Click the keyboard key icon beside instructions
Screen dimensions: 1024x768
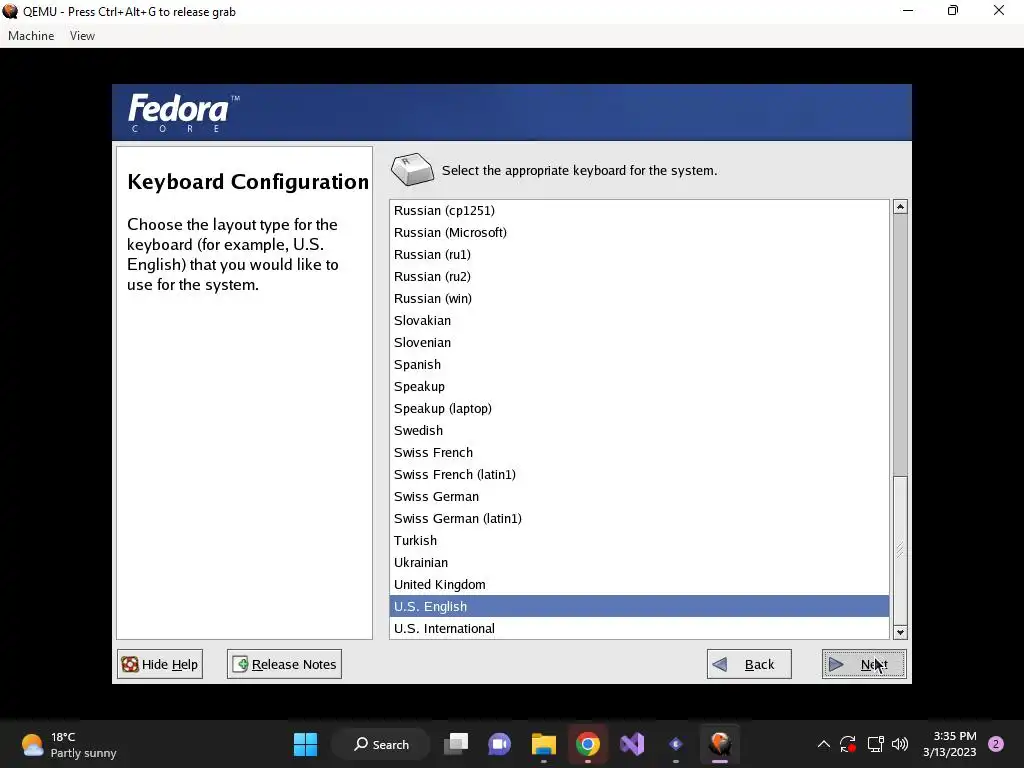click(x=412, y=170)
